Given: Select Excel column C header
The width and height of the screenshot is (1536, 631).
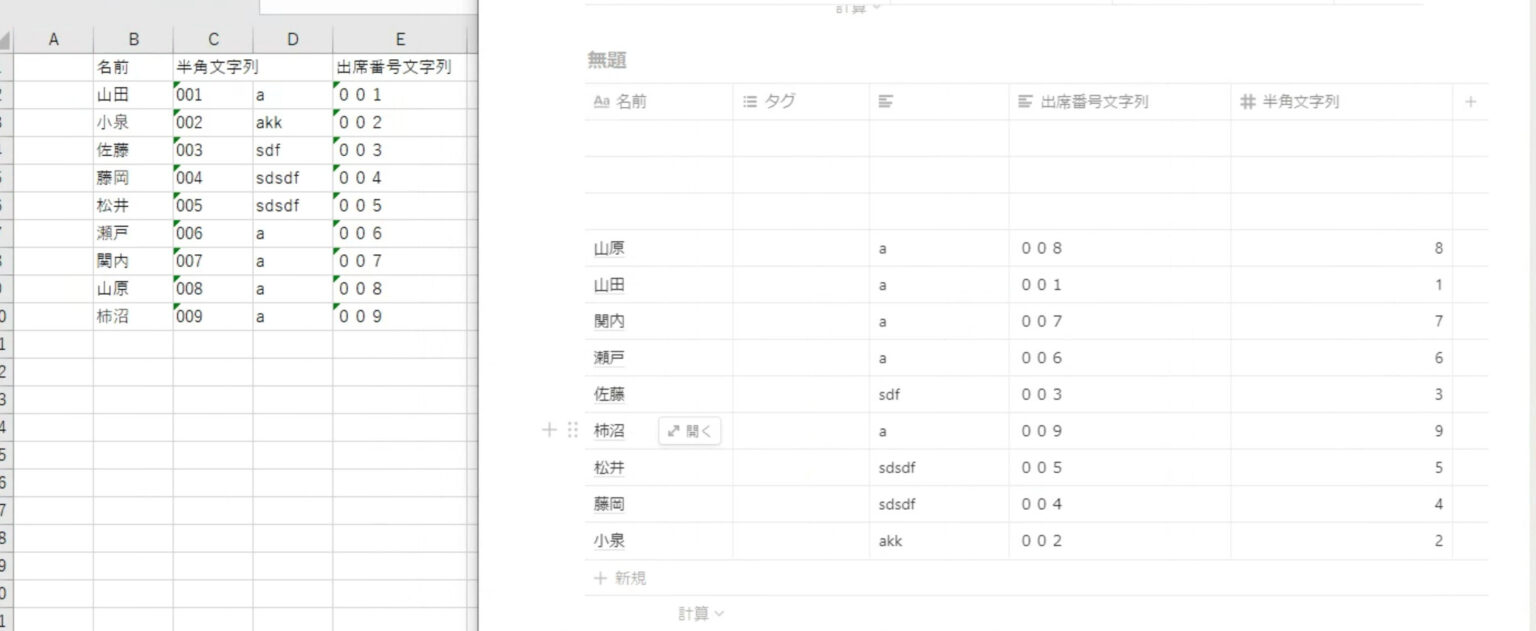Looking at the screenshot, I should pyautogui.click(x=213, y=39).
